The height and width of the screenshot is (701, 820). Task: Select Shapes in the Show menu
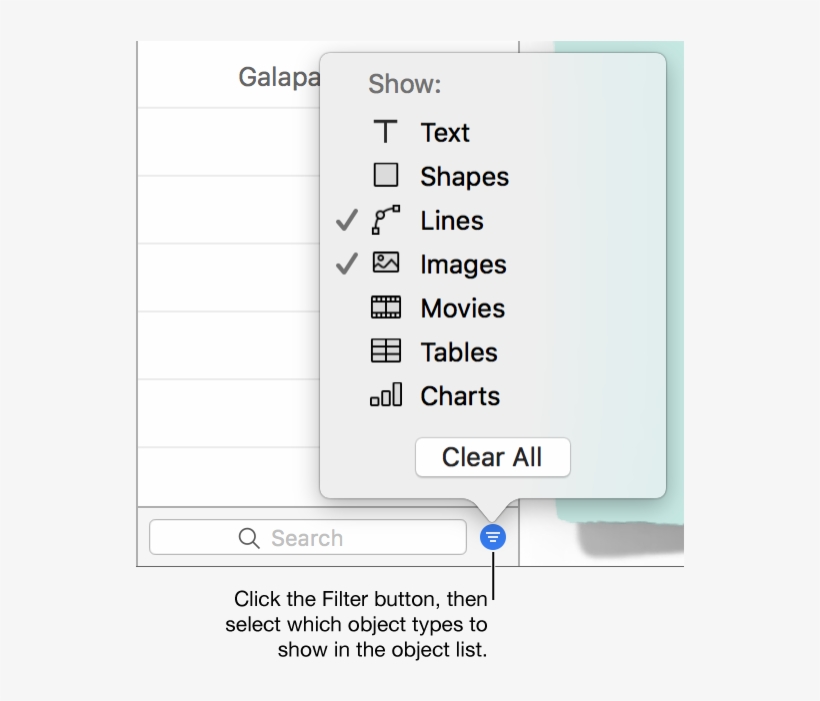[x=465, y=175]
